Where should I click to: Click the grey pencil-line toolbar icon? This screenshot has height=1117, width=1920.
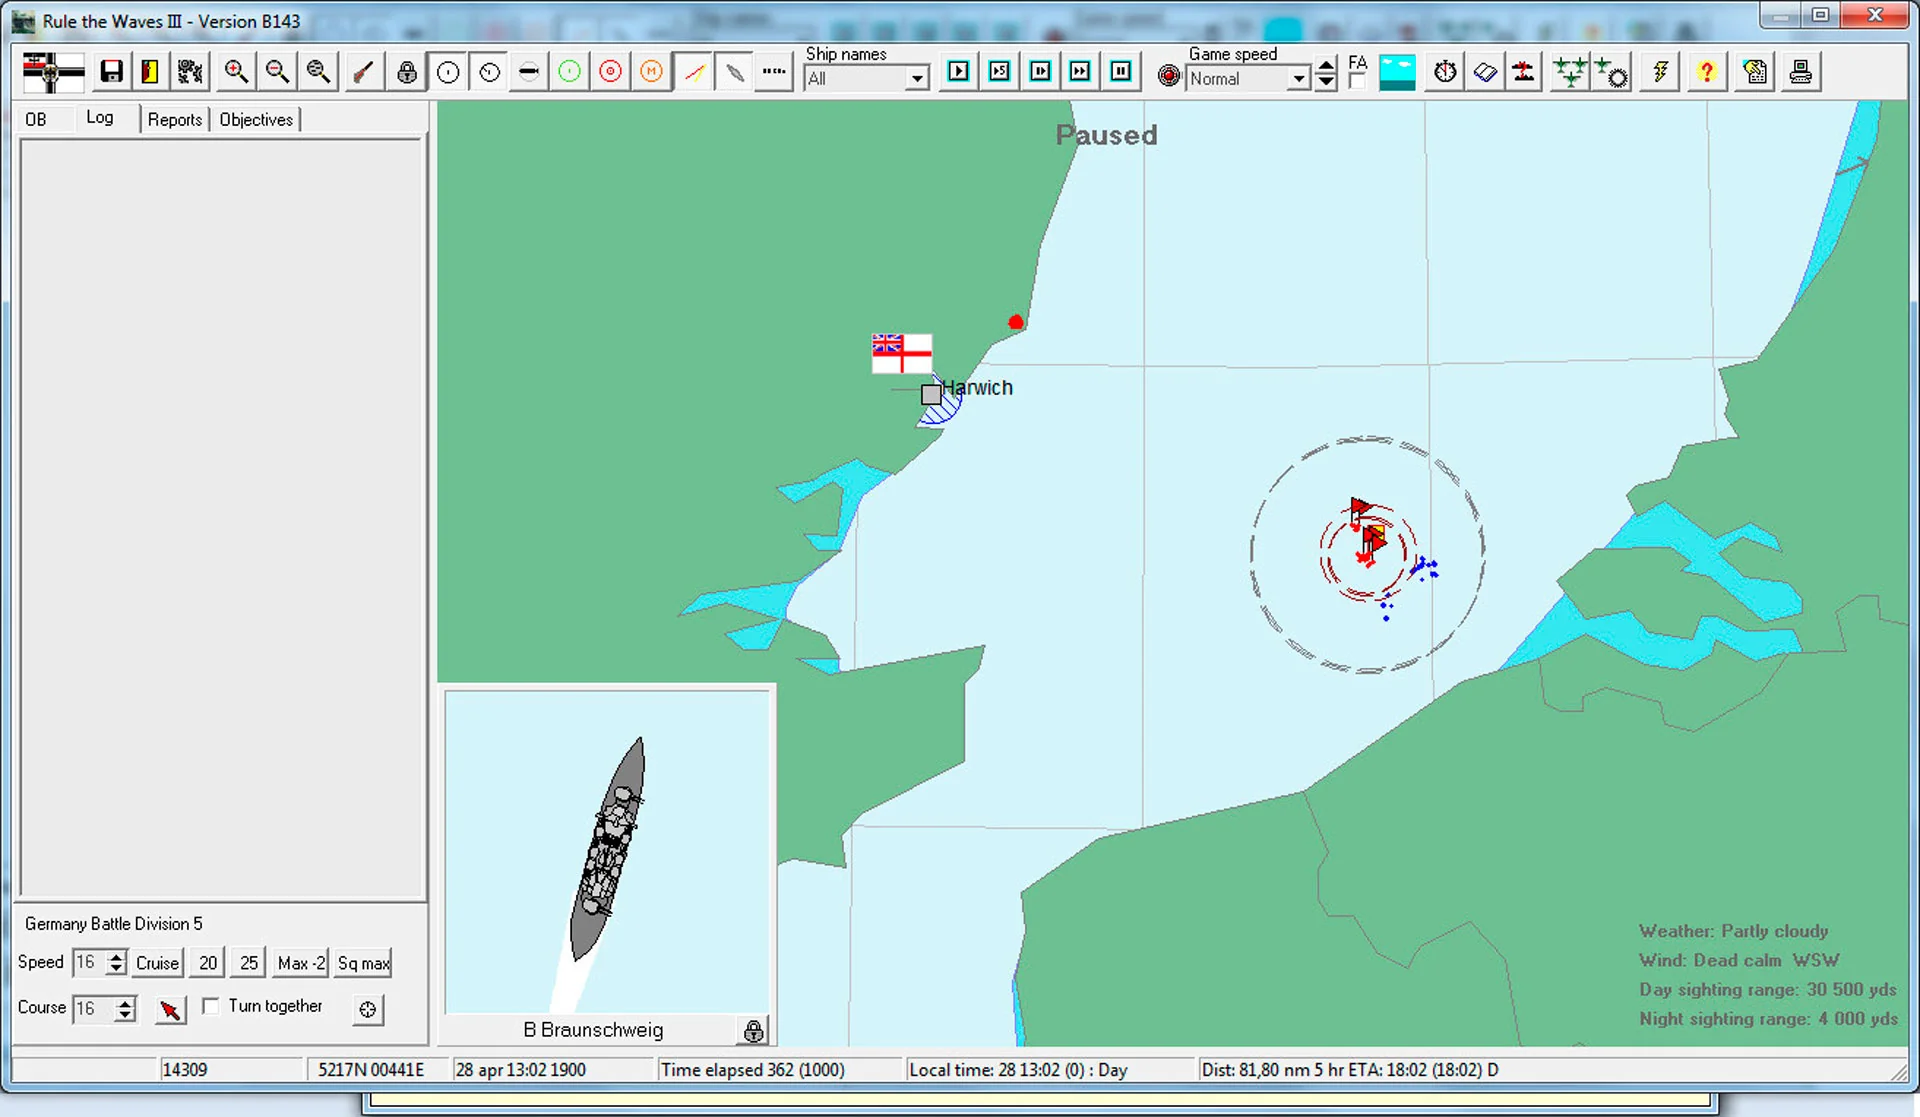[735, 72]
